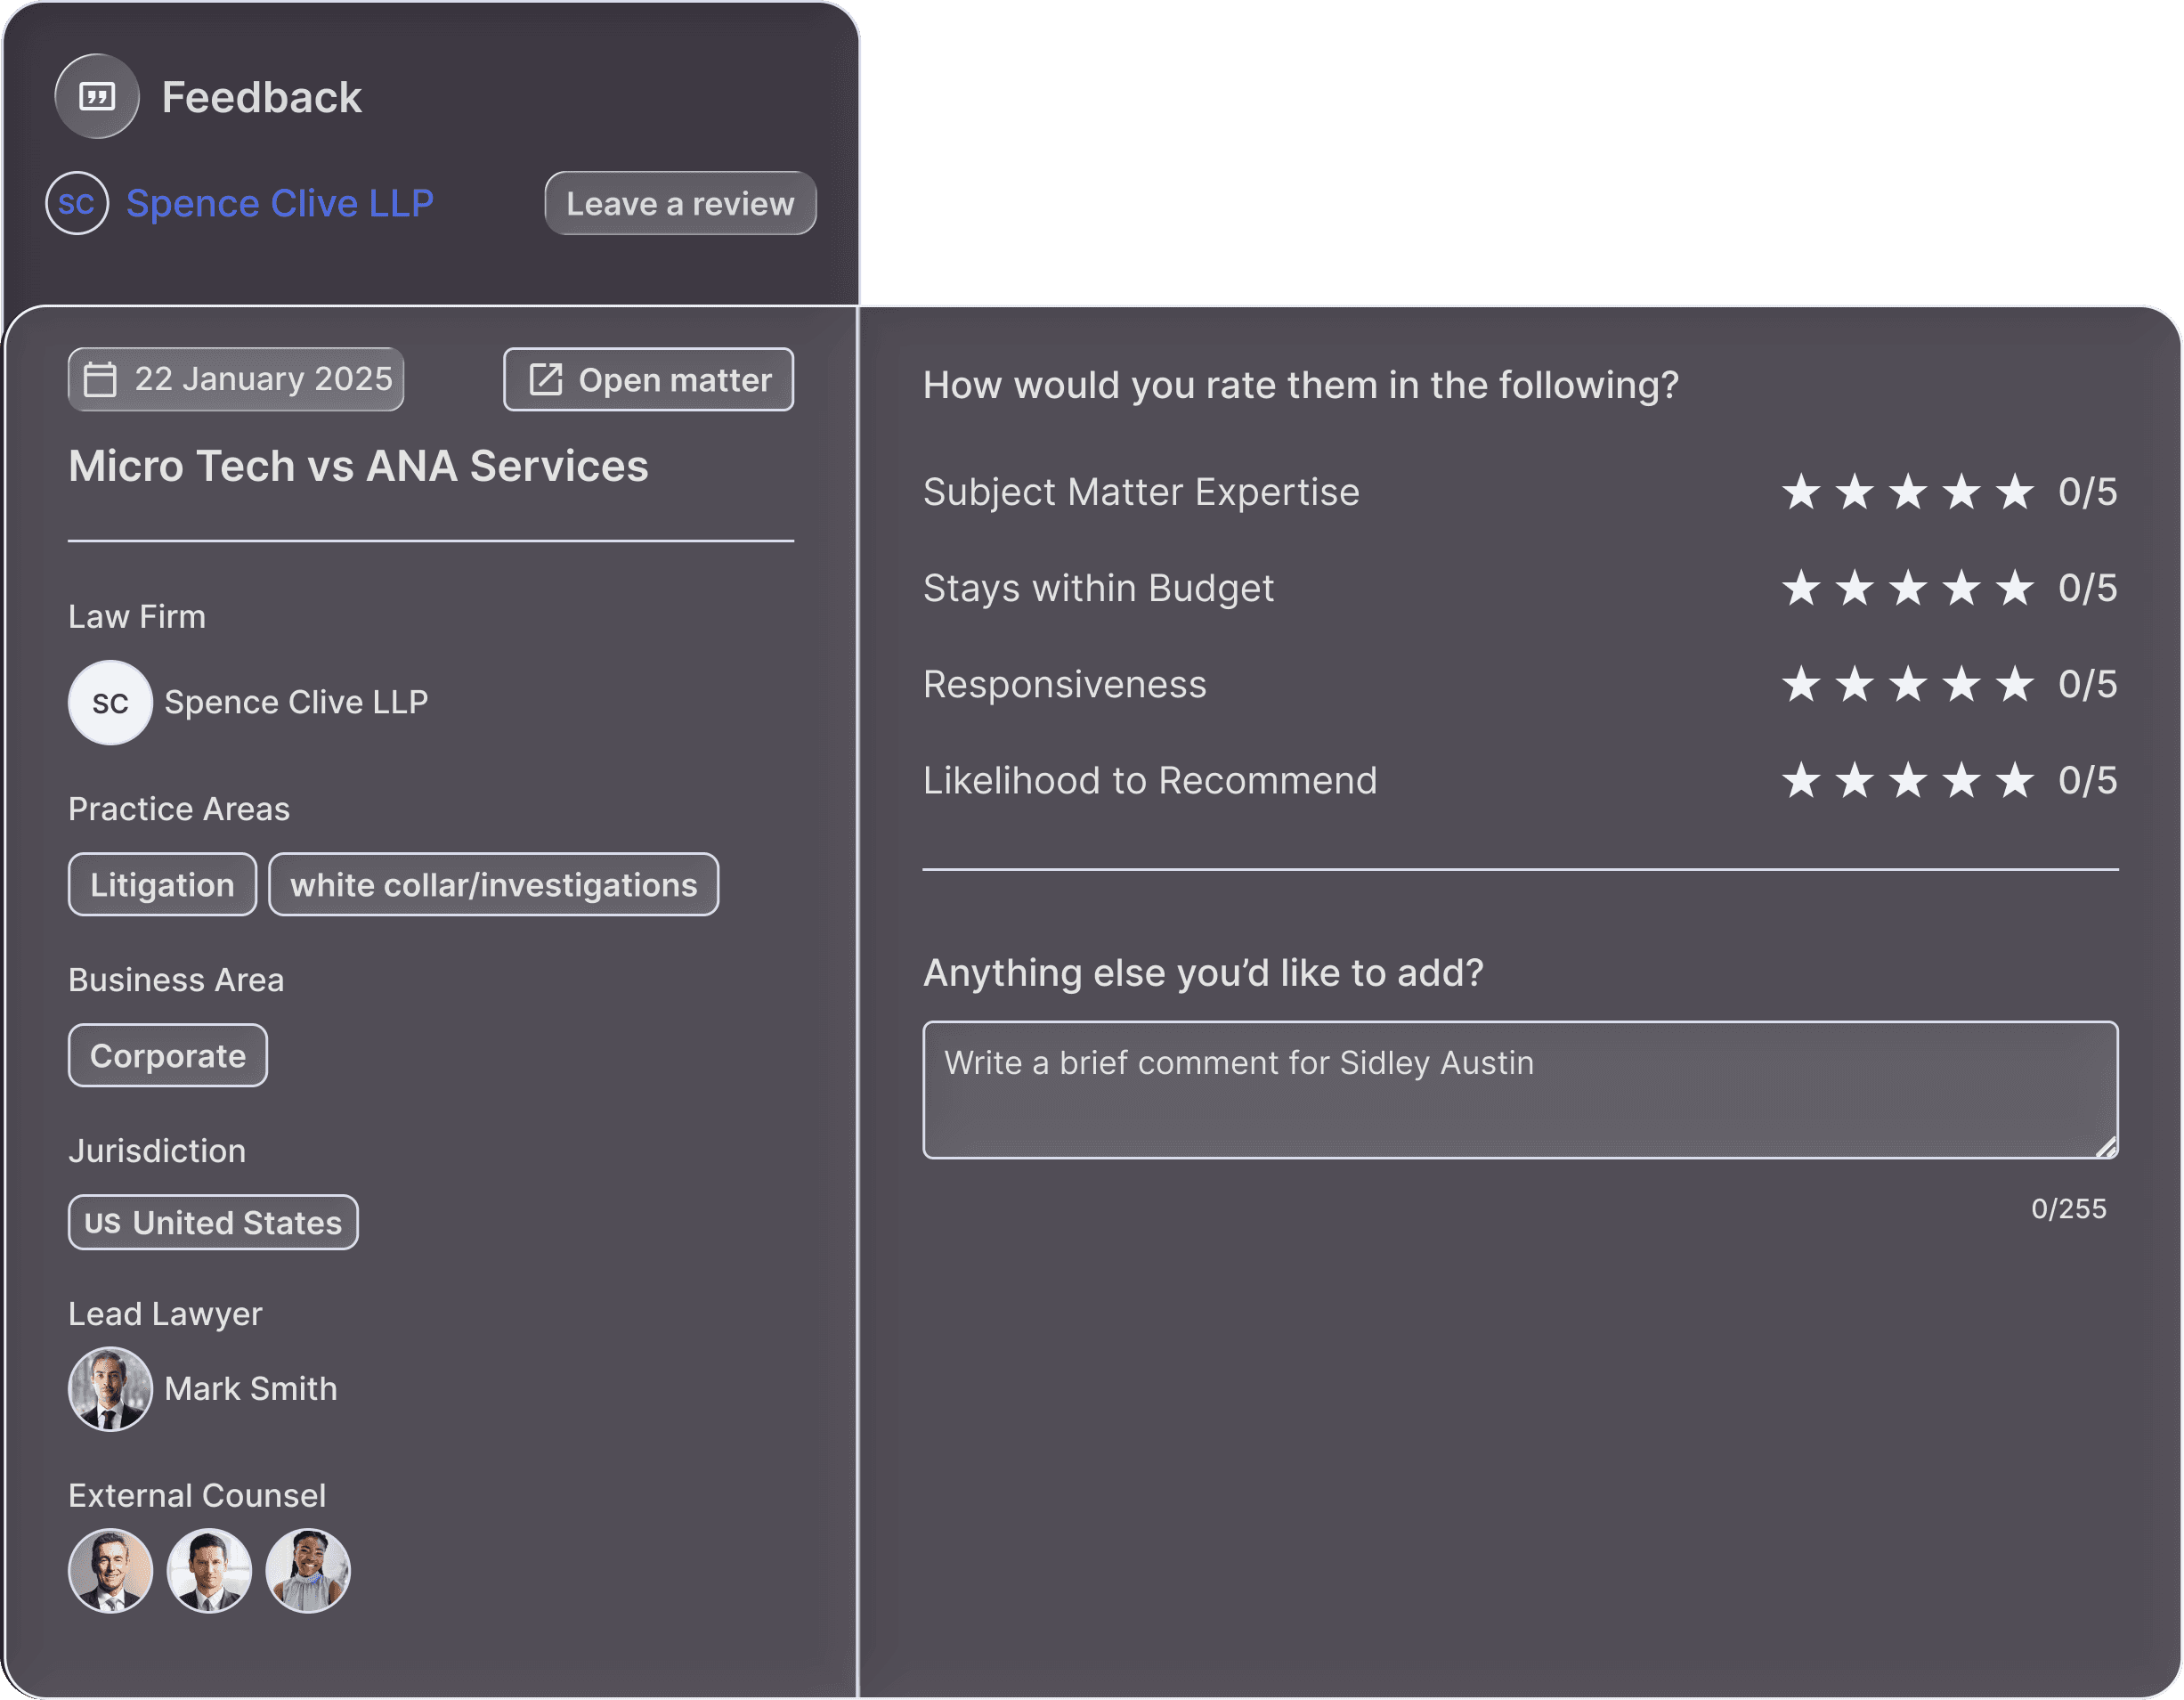Rate Subject Matter Expertise five stars
2184x1700 pixels.
click(2014, 492)
